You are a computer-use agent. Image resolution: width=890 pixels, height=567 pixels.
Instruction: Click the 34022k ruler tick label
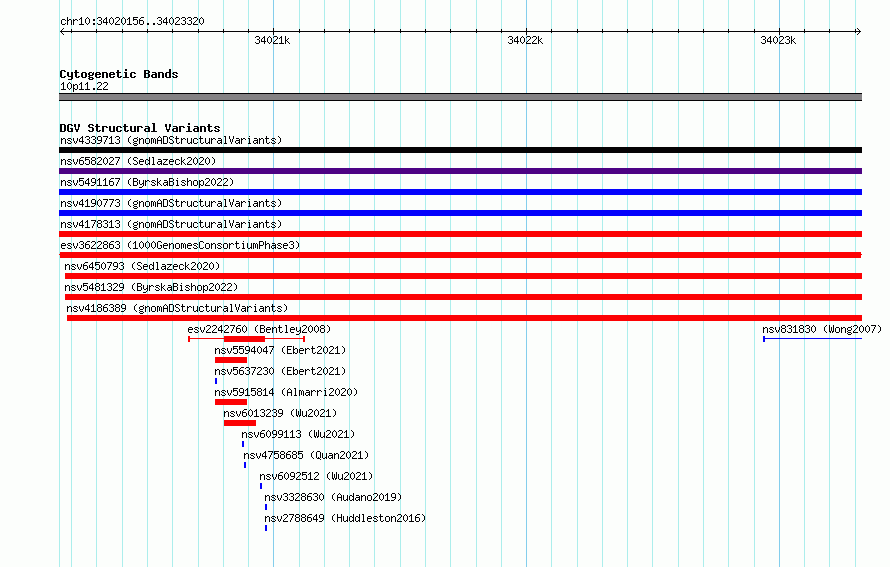[x=525, y=40]
